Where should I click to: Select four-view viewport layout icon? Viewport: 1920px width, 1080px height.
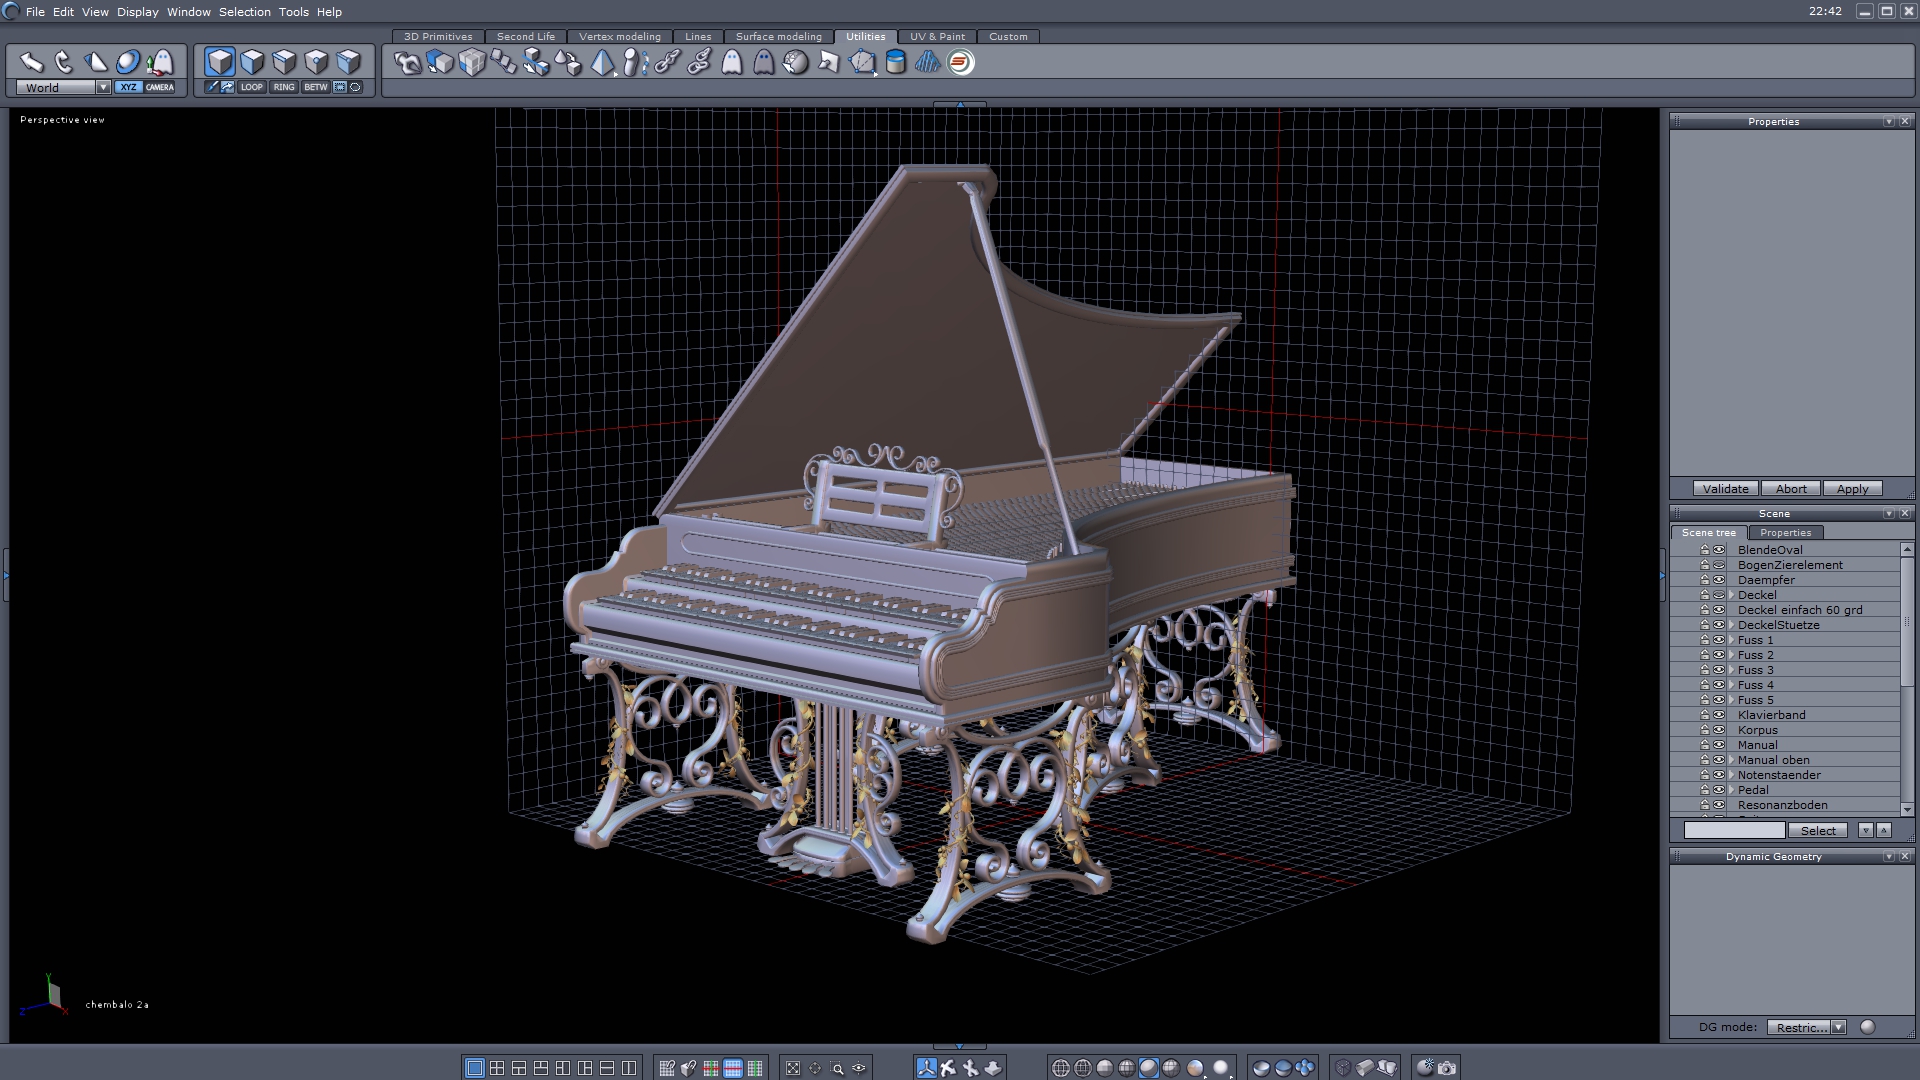[x=497, y=1068]
